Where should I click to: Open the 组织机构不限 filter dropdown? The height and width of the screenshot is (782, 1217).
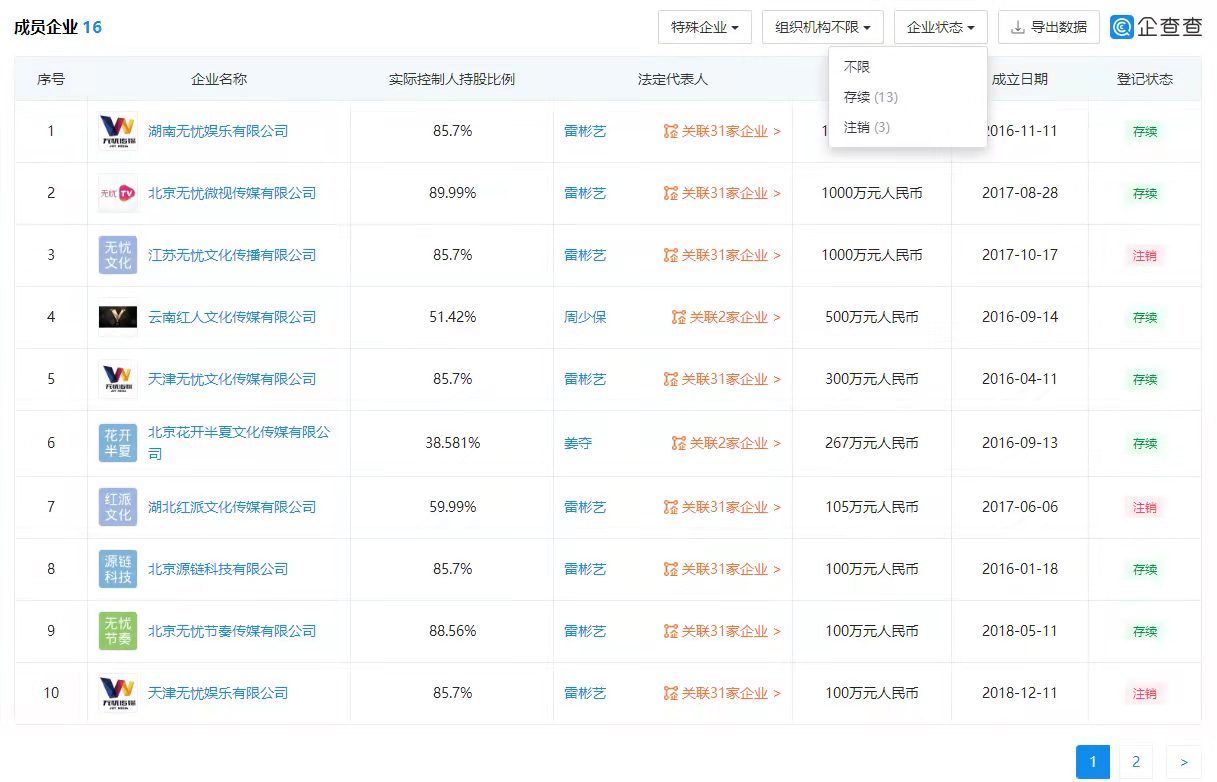coord(823,27)
